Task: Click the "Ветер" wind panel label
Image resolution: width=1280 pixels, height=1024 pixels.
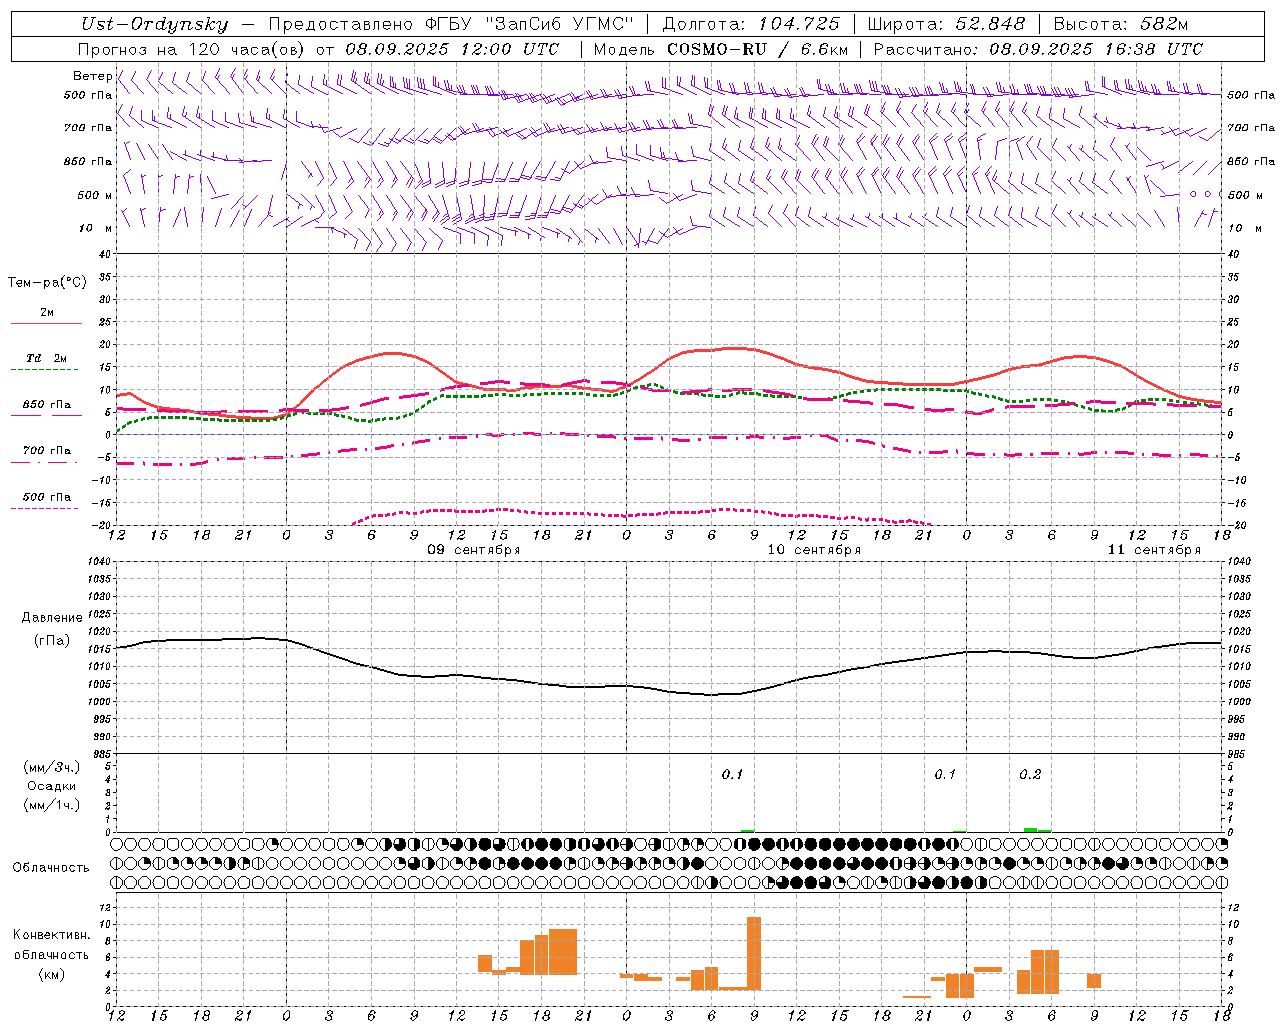Action: (93, 76)
